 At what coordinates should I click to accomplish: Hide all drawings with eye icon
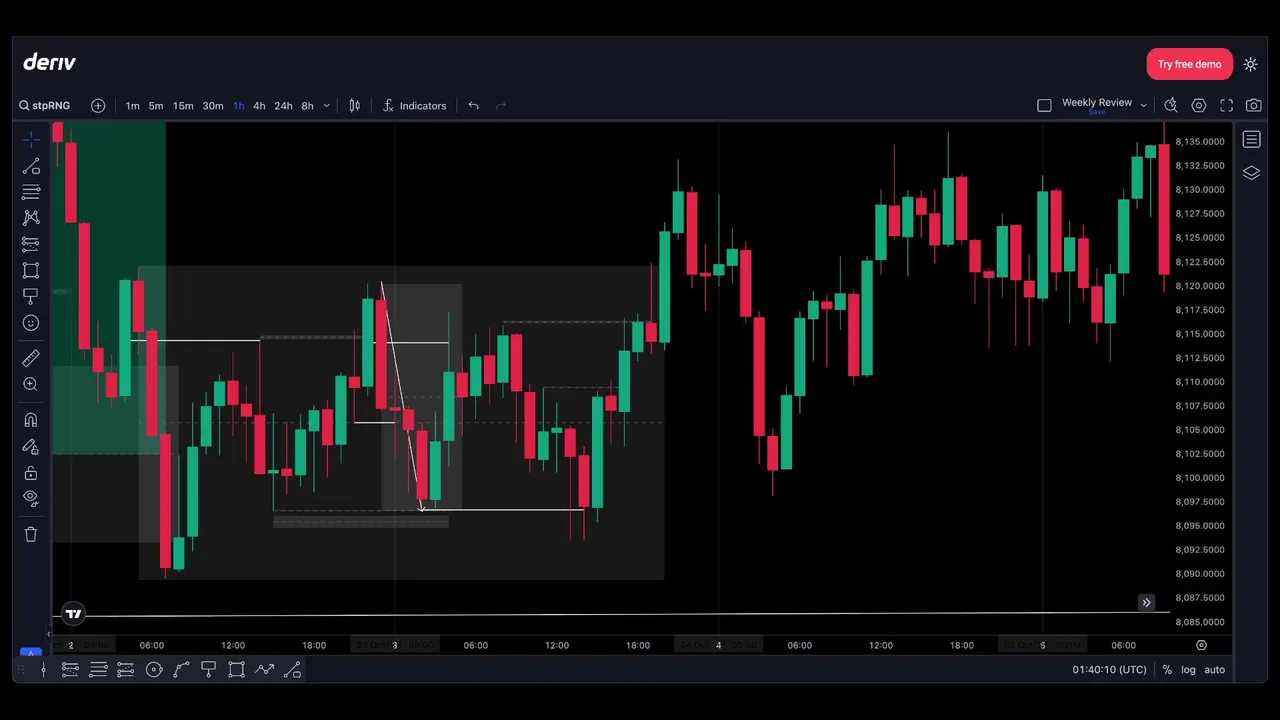[31, 498]
